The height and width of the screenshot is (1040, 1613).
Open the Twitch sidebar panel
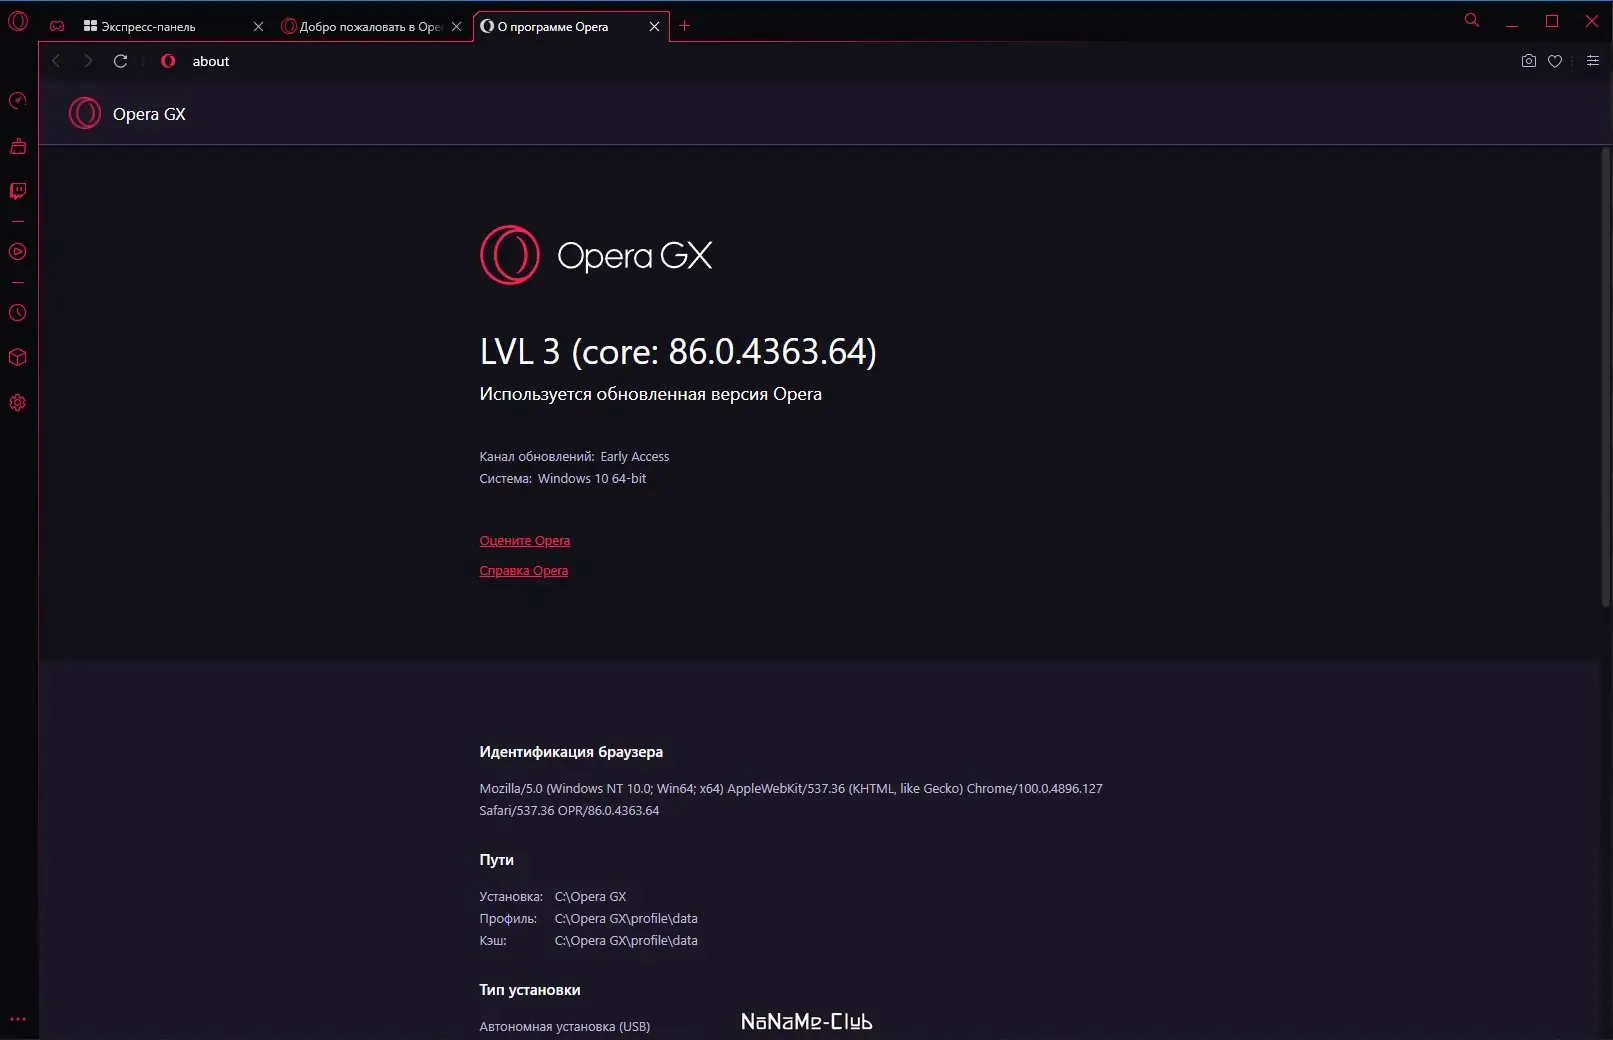click(18, 191)
